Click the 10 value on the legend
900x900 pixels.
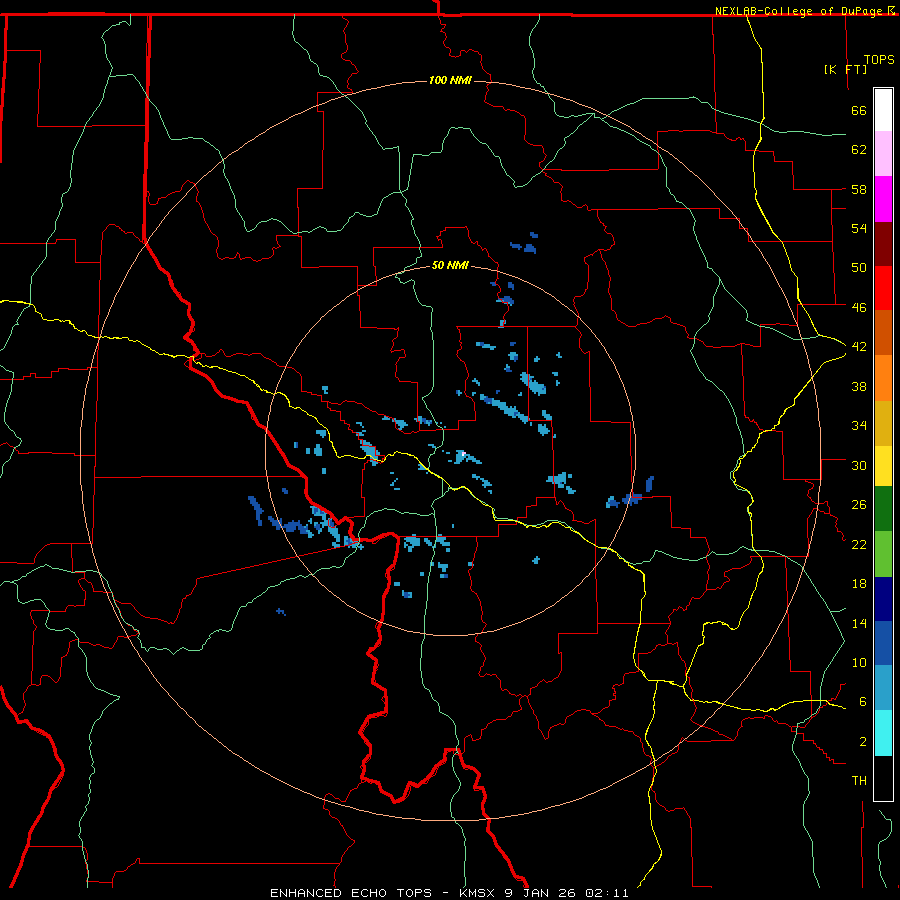point(859,662)
